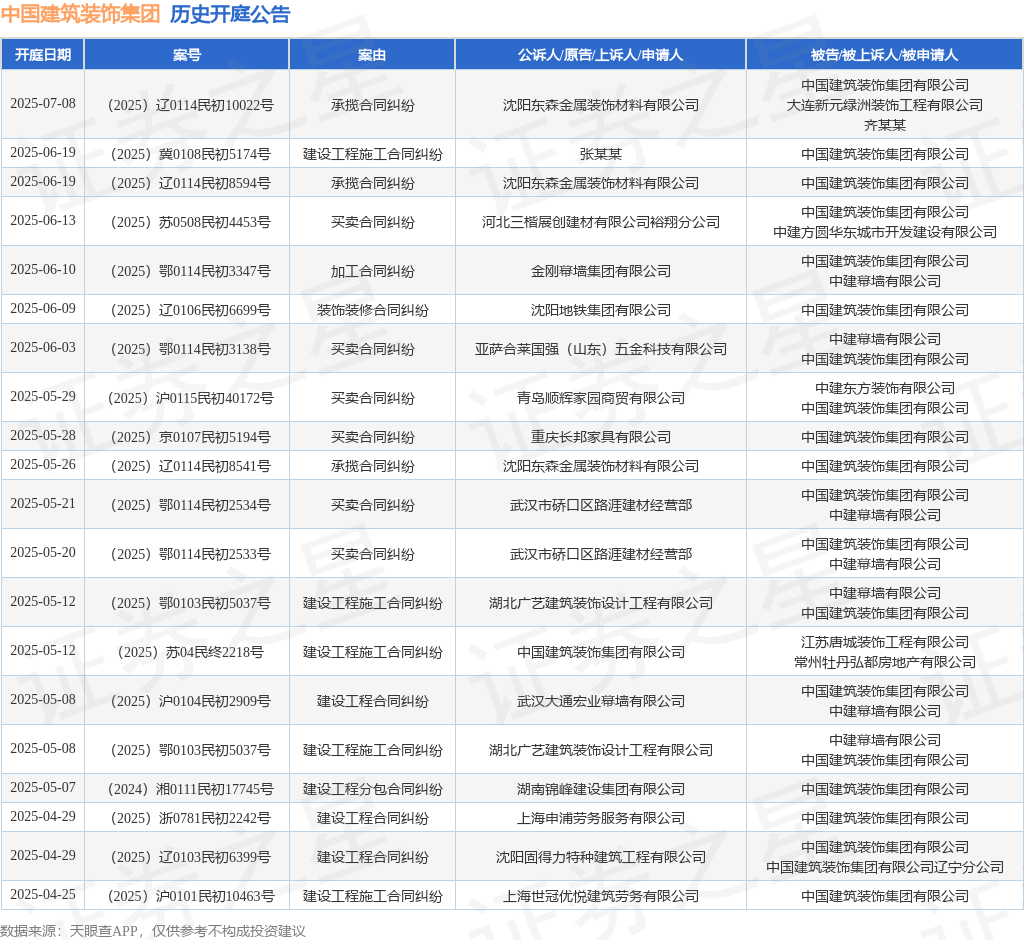Viewport: 1024px width, 940px height.
Task: Click the 被告/被上诉人/被申请人 column header
Action: point(885,55)
